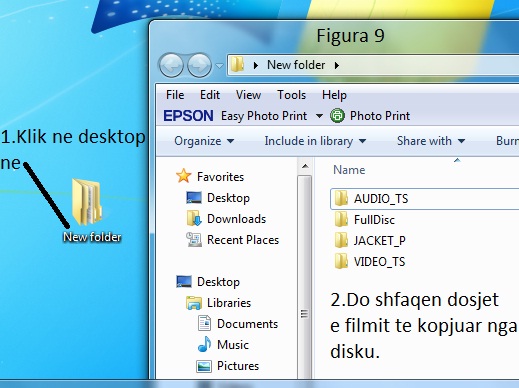Select Favorites in navigation pane
Screen dimensions: 519x388
click(x=220, y=177)
